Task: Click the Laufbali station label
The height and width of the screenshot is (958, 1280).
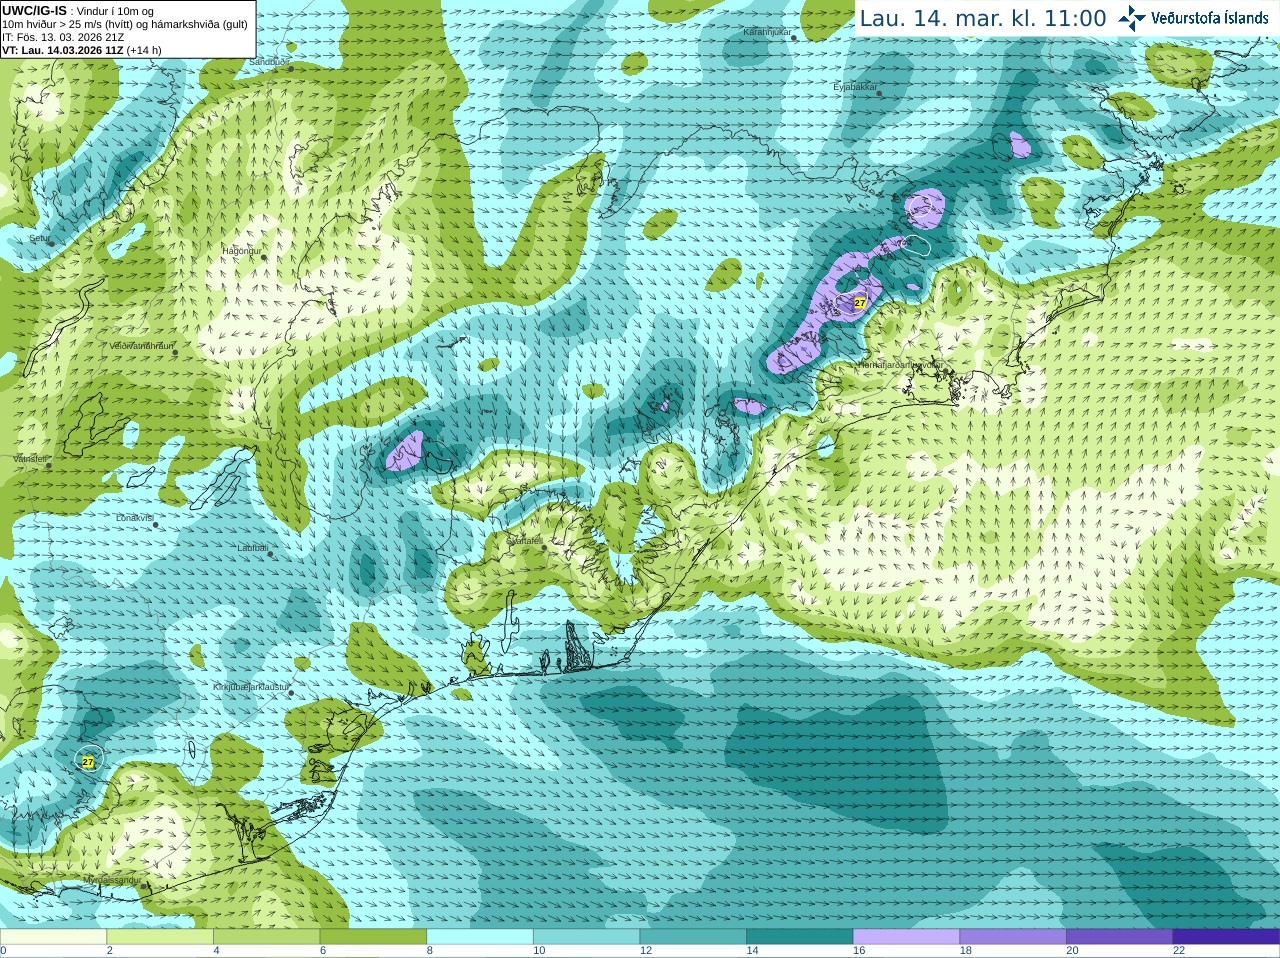Action: click(252, 547)
